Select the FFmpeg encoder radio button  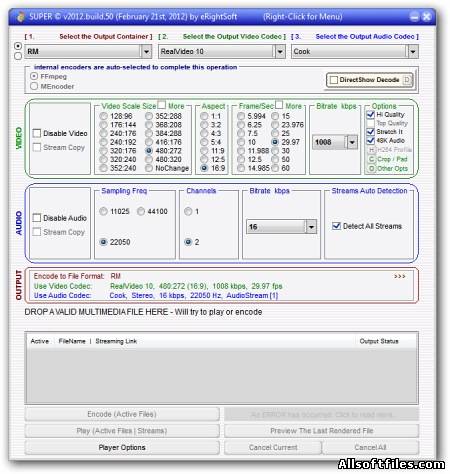[34, 76]
